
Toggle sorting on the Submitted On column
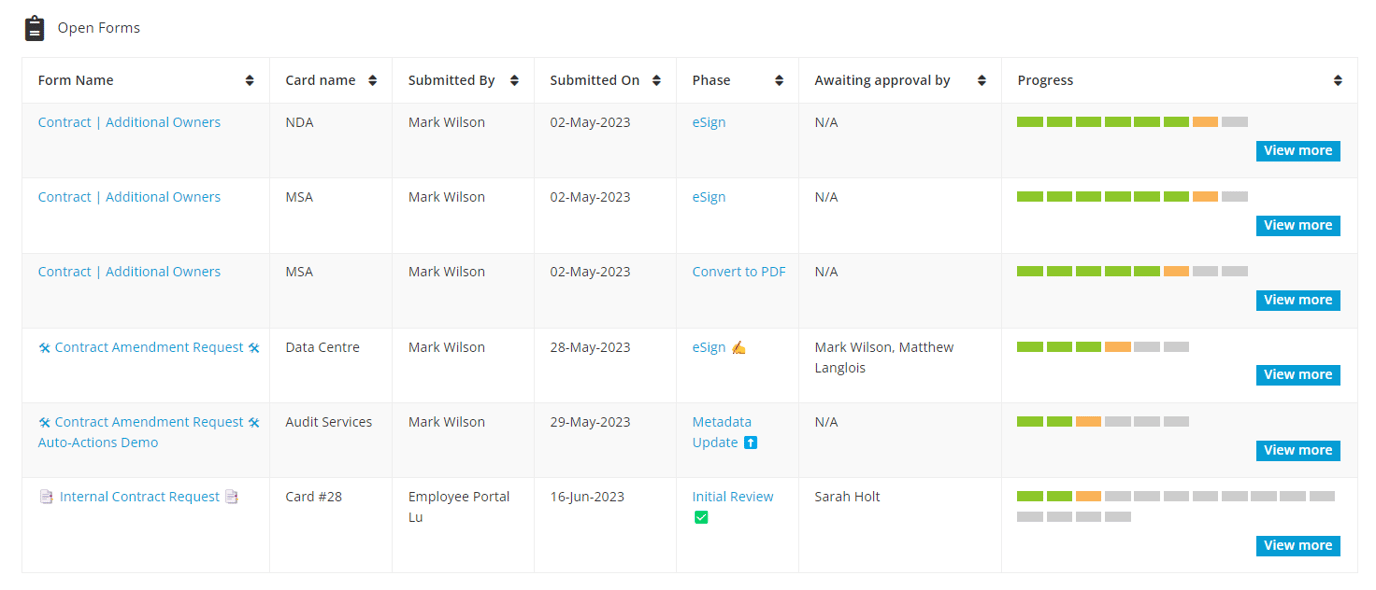(657, 80)
